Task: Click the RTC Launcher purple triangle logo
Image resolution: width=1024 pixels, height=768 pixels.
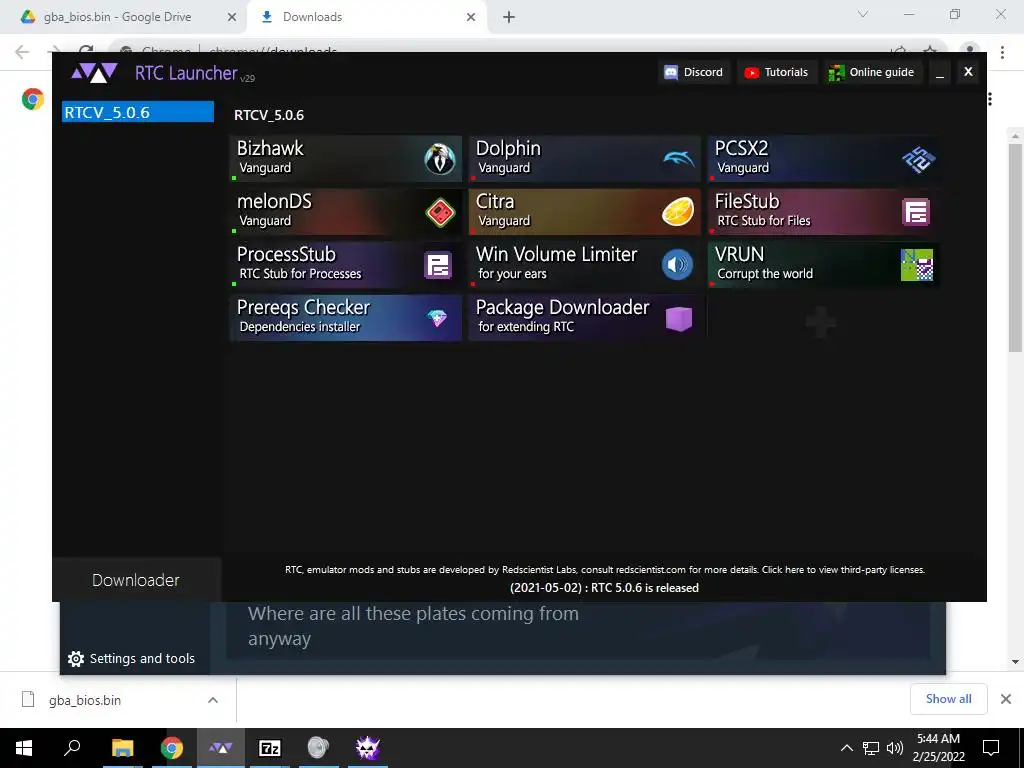Action: tap(95, 72)
